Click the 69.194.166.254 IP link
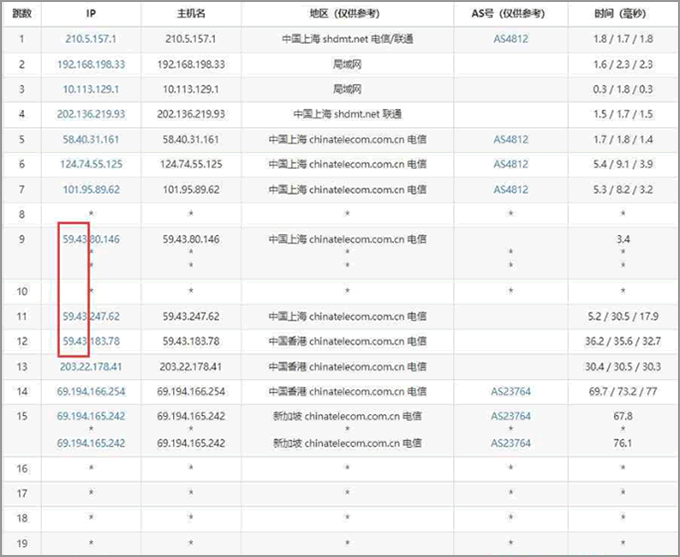Image resolution: width=680 pixels, height=557 pixels. [91, 391]
